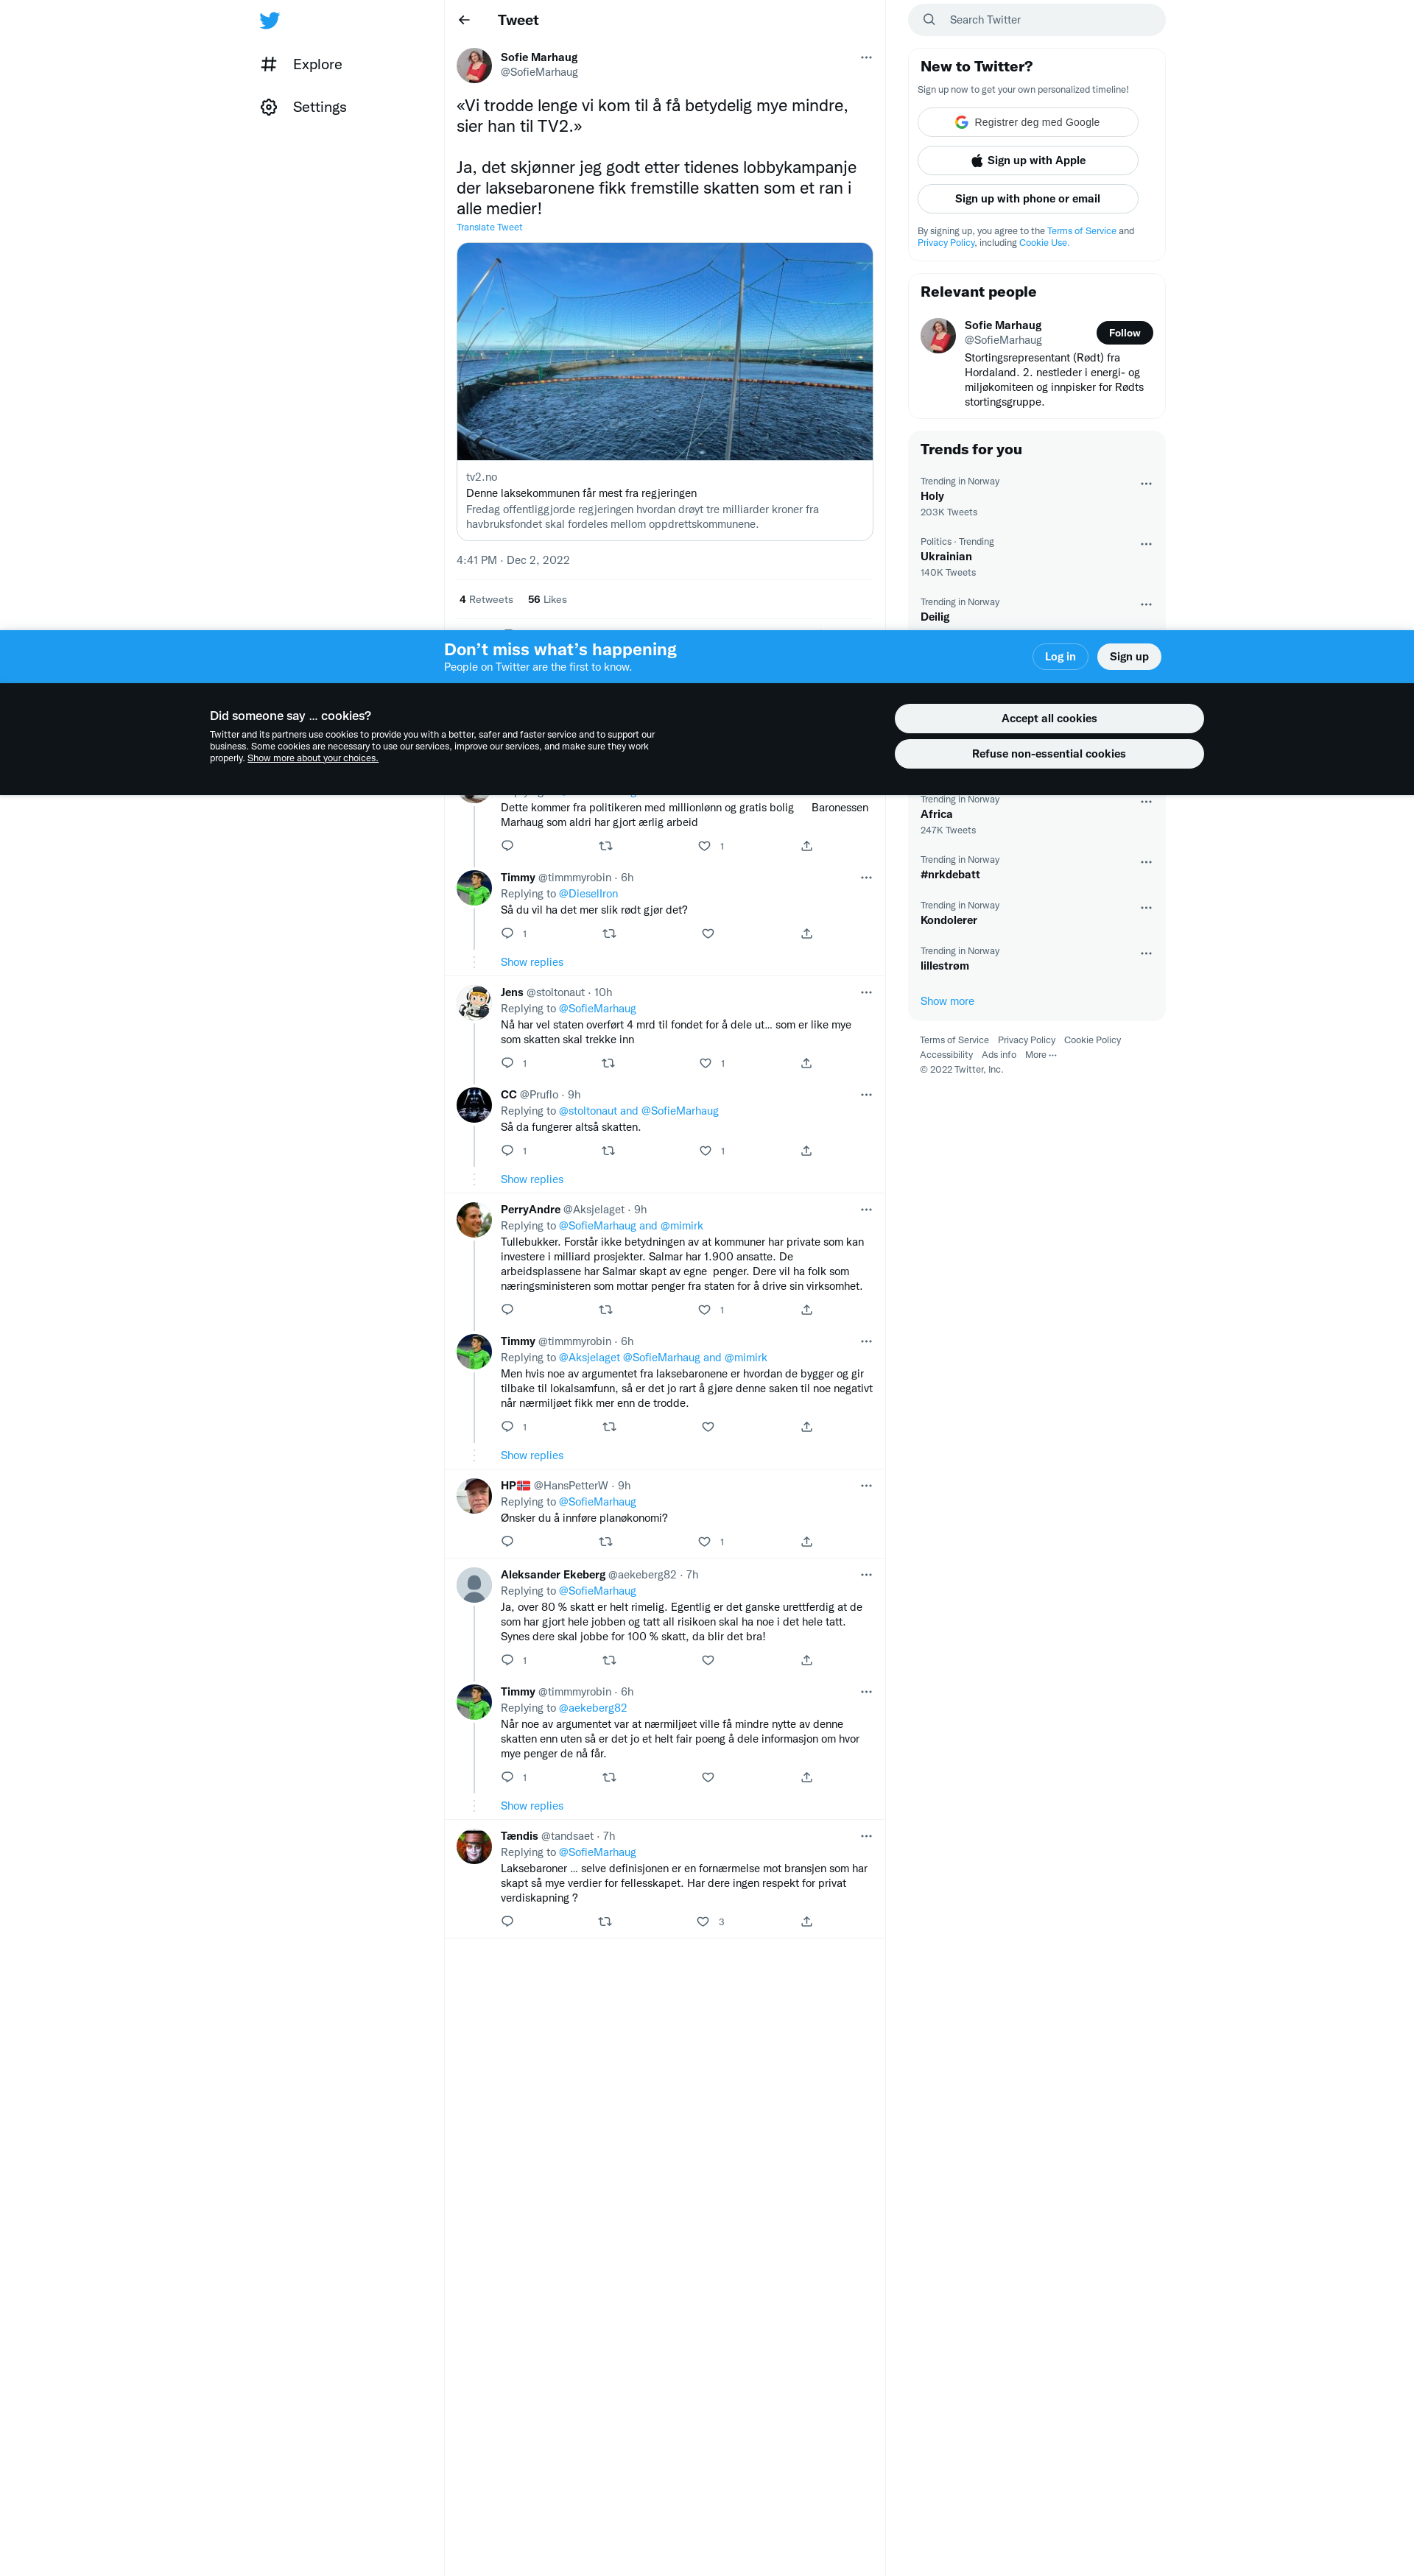Viewport: 1414px width, 2576px height.
Task: Go back using the arrow icon
Action: [x=464, y=20]
